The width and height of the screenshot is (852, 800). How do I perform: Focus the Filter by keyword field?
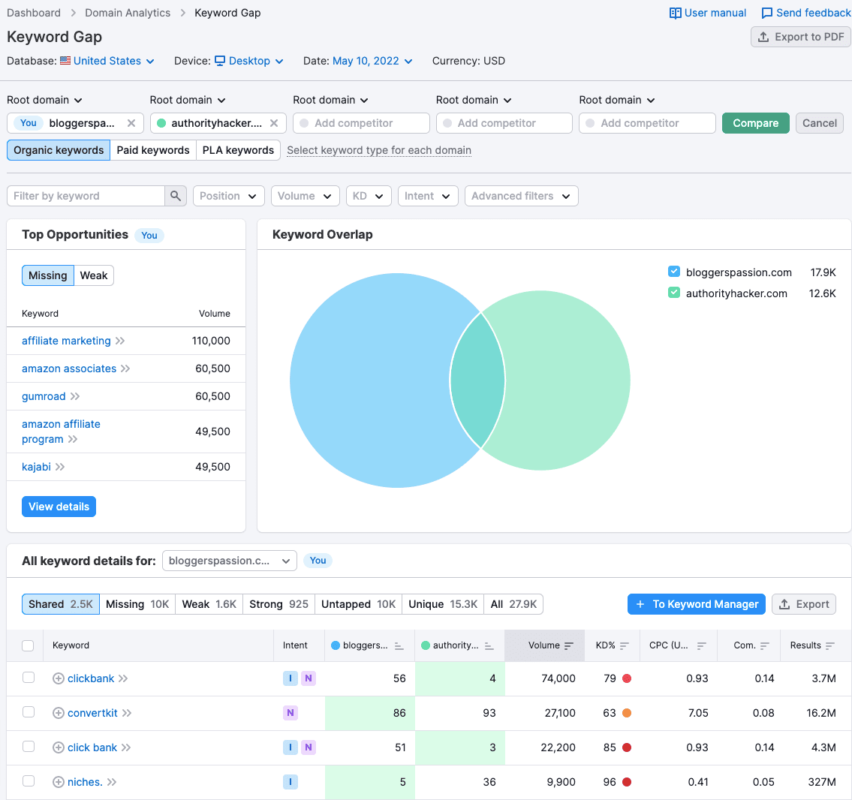click(x=86, y=196)
